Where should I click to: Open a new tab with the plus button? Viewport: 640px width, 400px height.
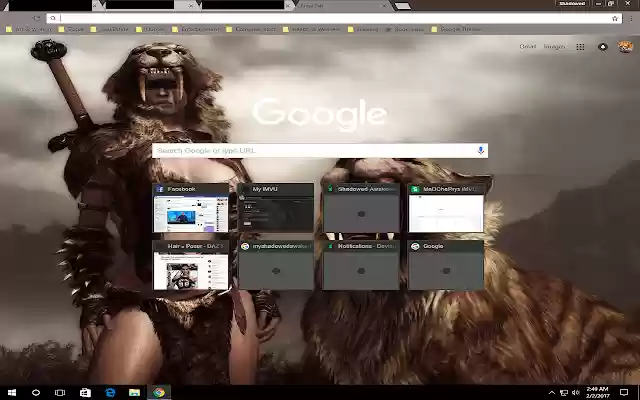click(x=402, y=6)
